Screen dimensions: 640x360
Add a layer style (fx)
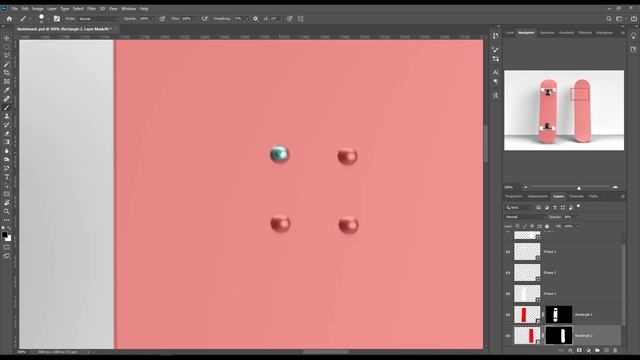pos(570,350)
